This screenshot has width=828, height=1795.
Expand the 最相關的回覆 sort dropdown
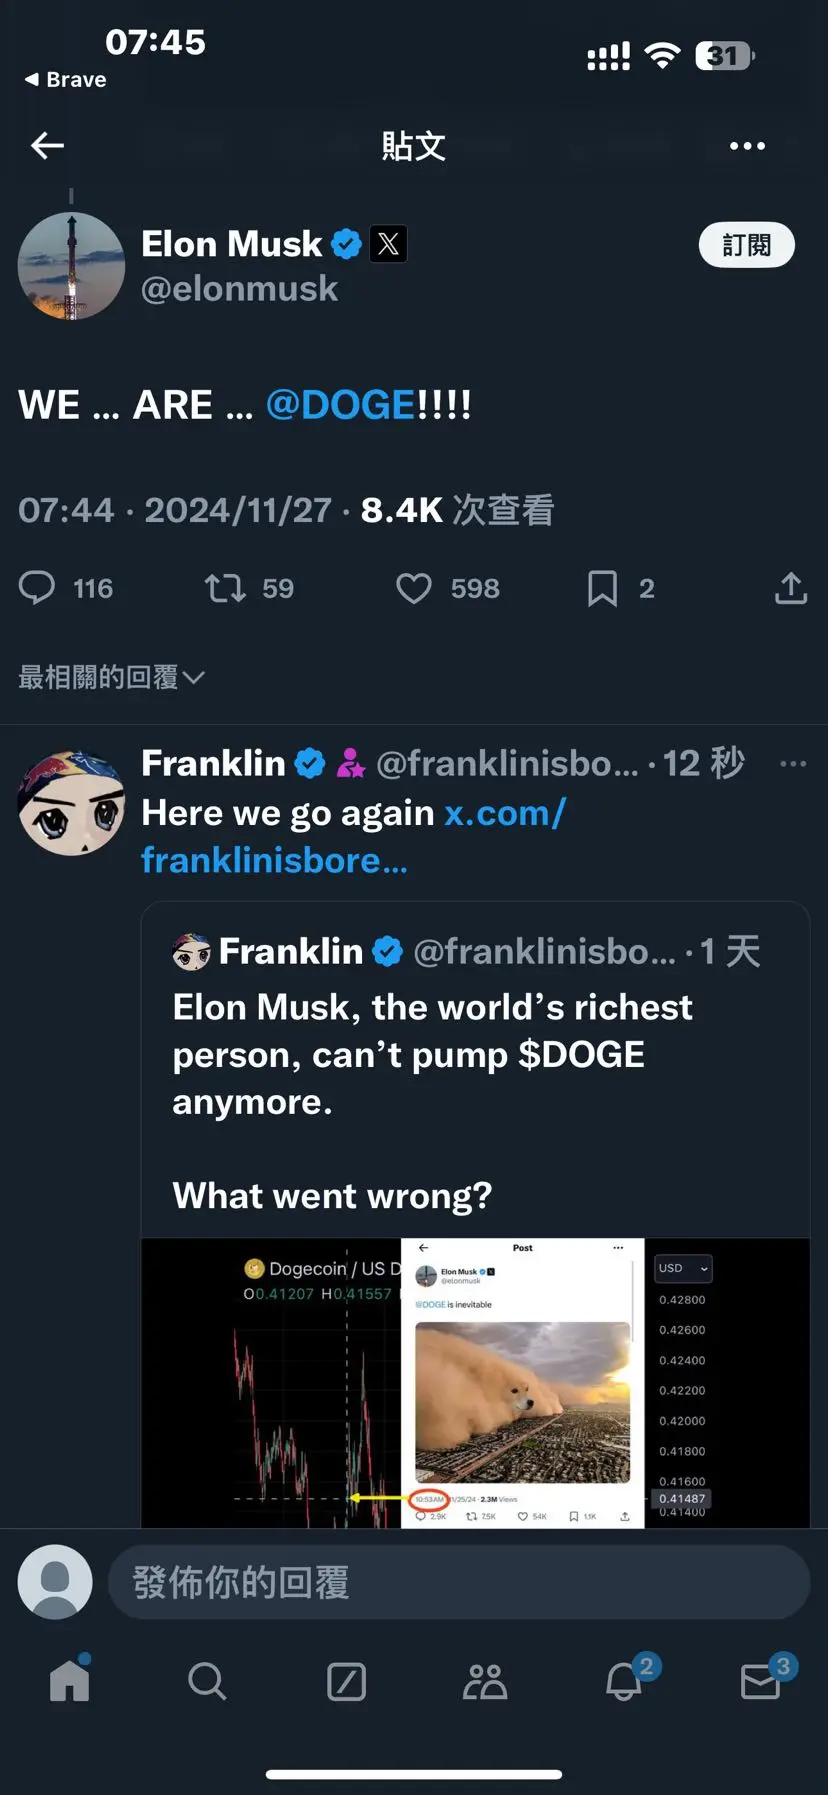tap(112, 677)
